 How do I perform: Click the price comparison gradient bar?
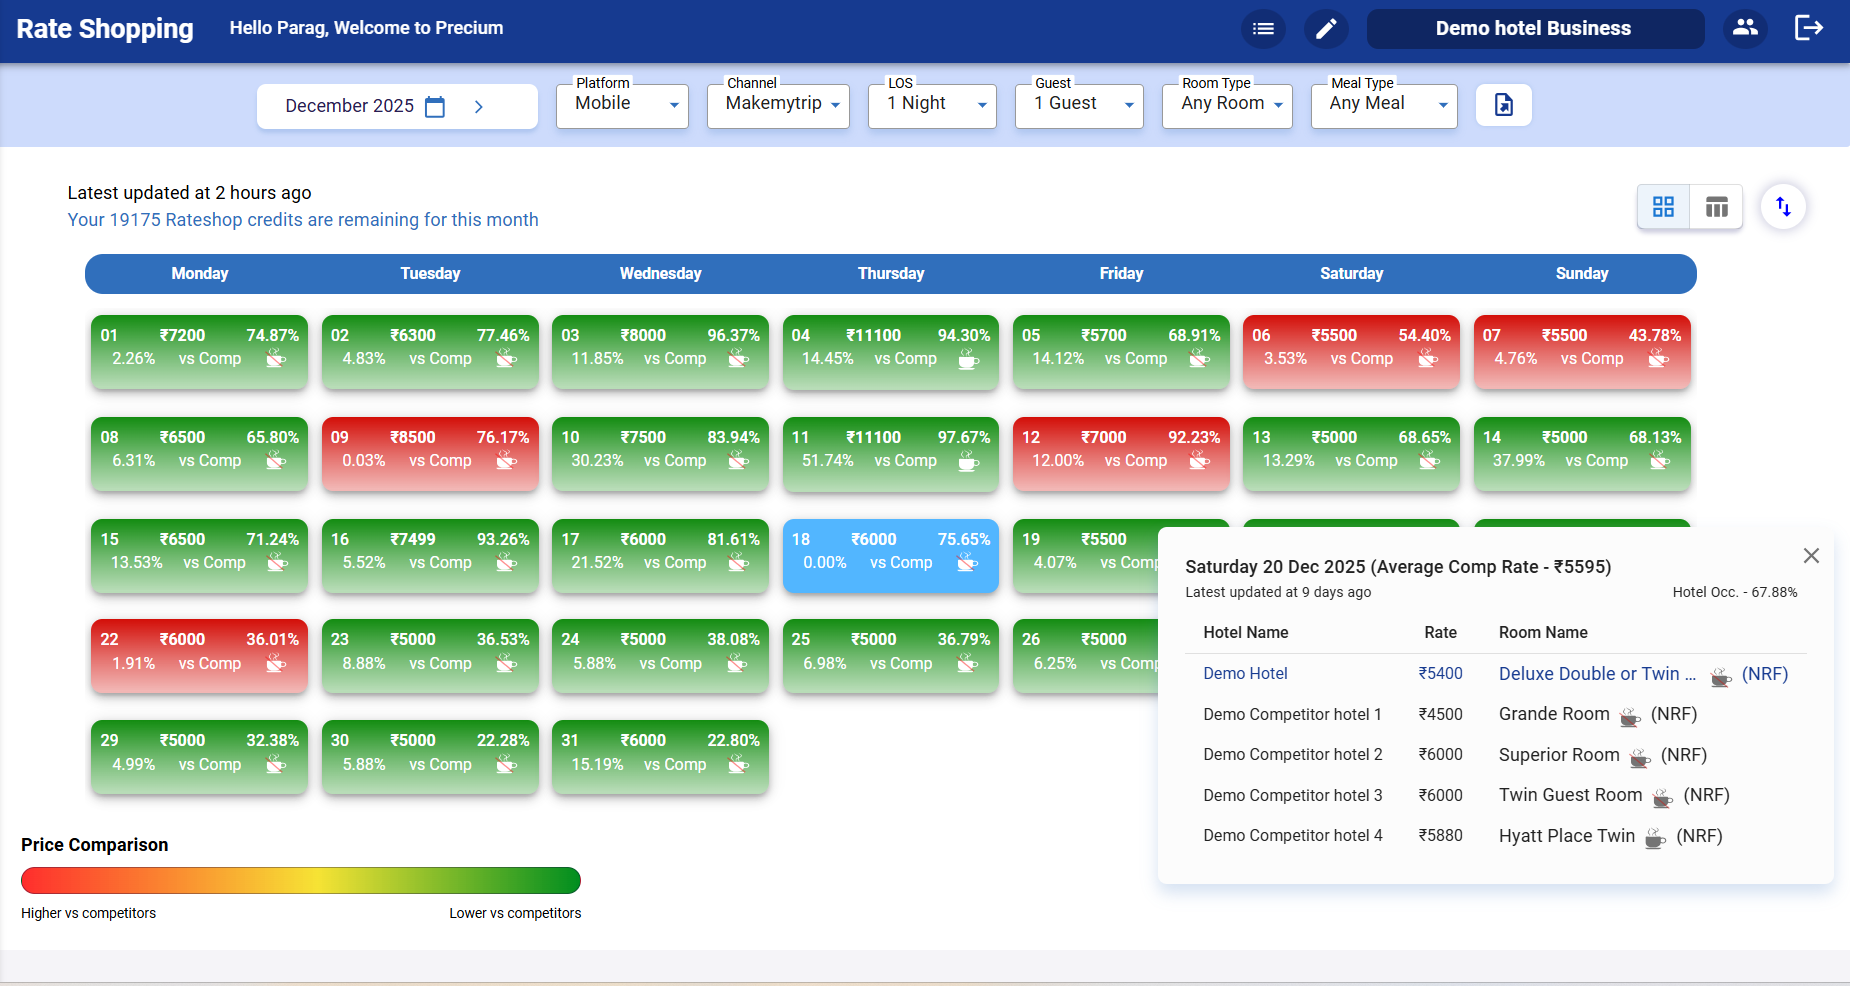[x=300, y=881]
